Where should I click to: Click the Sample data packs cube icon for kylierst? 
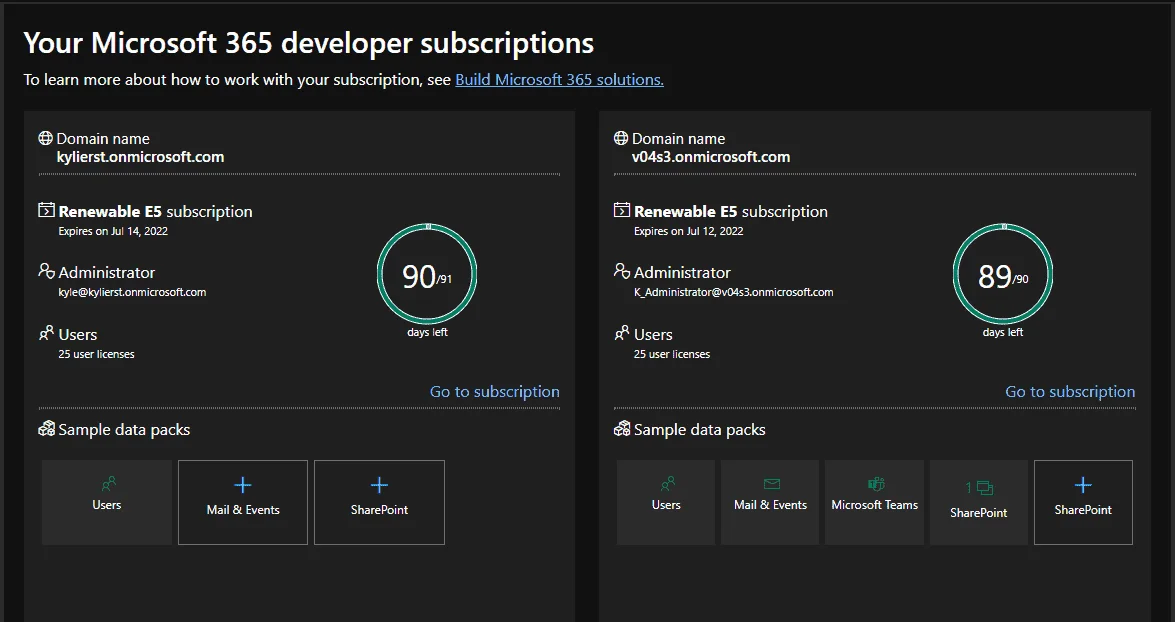(46, 429)
